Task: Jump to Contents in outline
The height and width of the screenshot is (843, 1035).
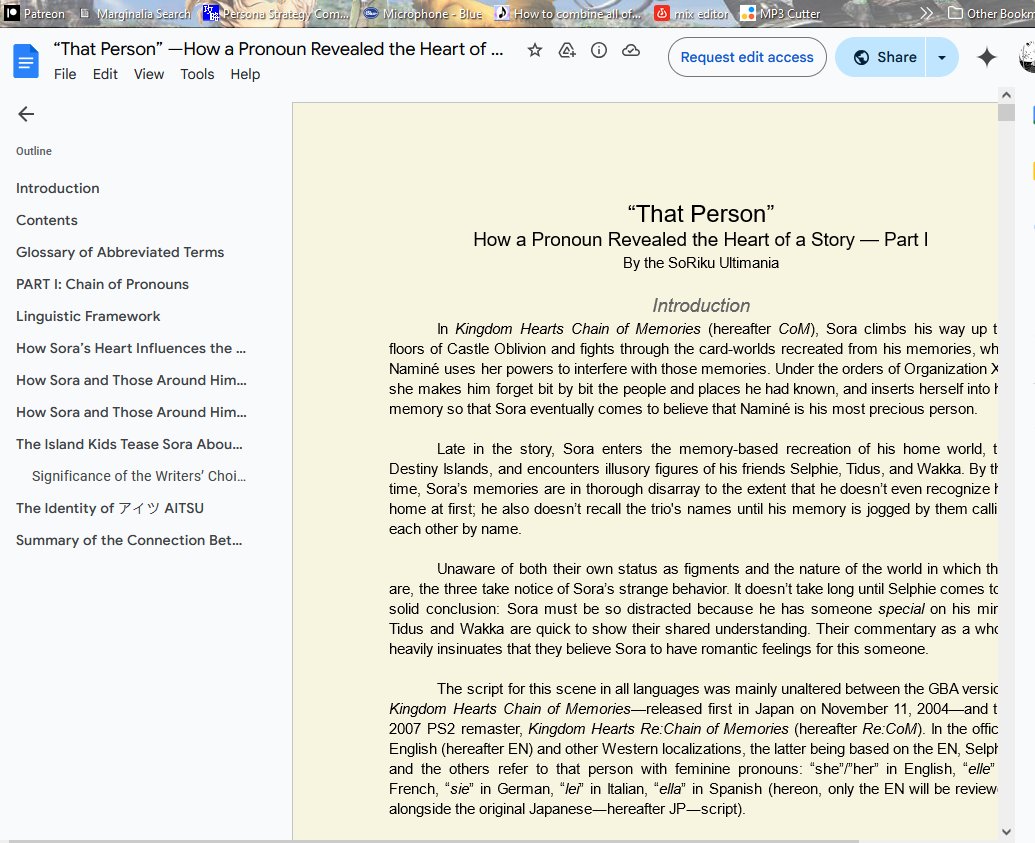Action: click(46, 220)
